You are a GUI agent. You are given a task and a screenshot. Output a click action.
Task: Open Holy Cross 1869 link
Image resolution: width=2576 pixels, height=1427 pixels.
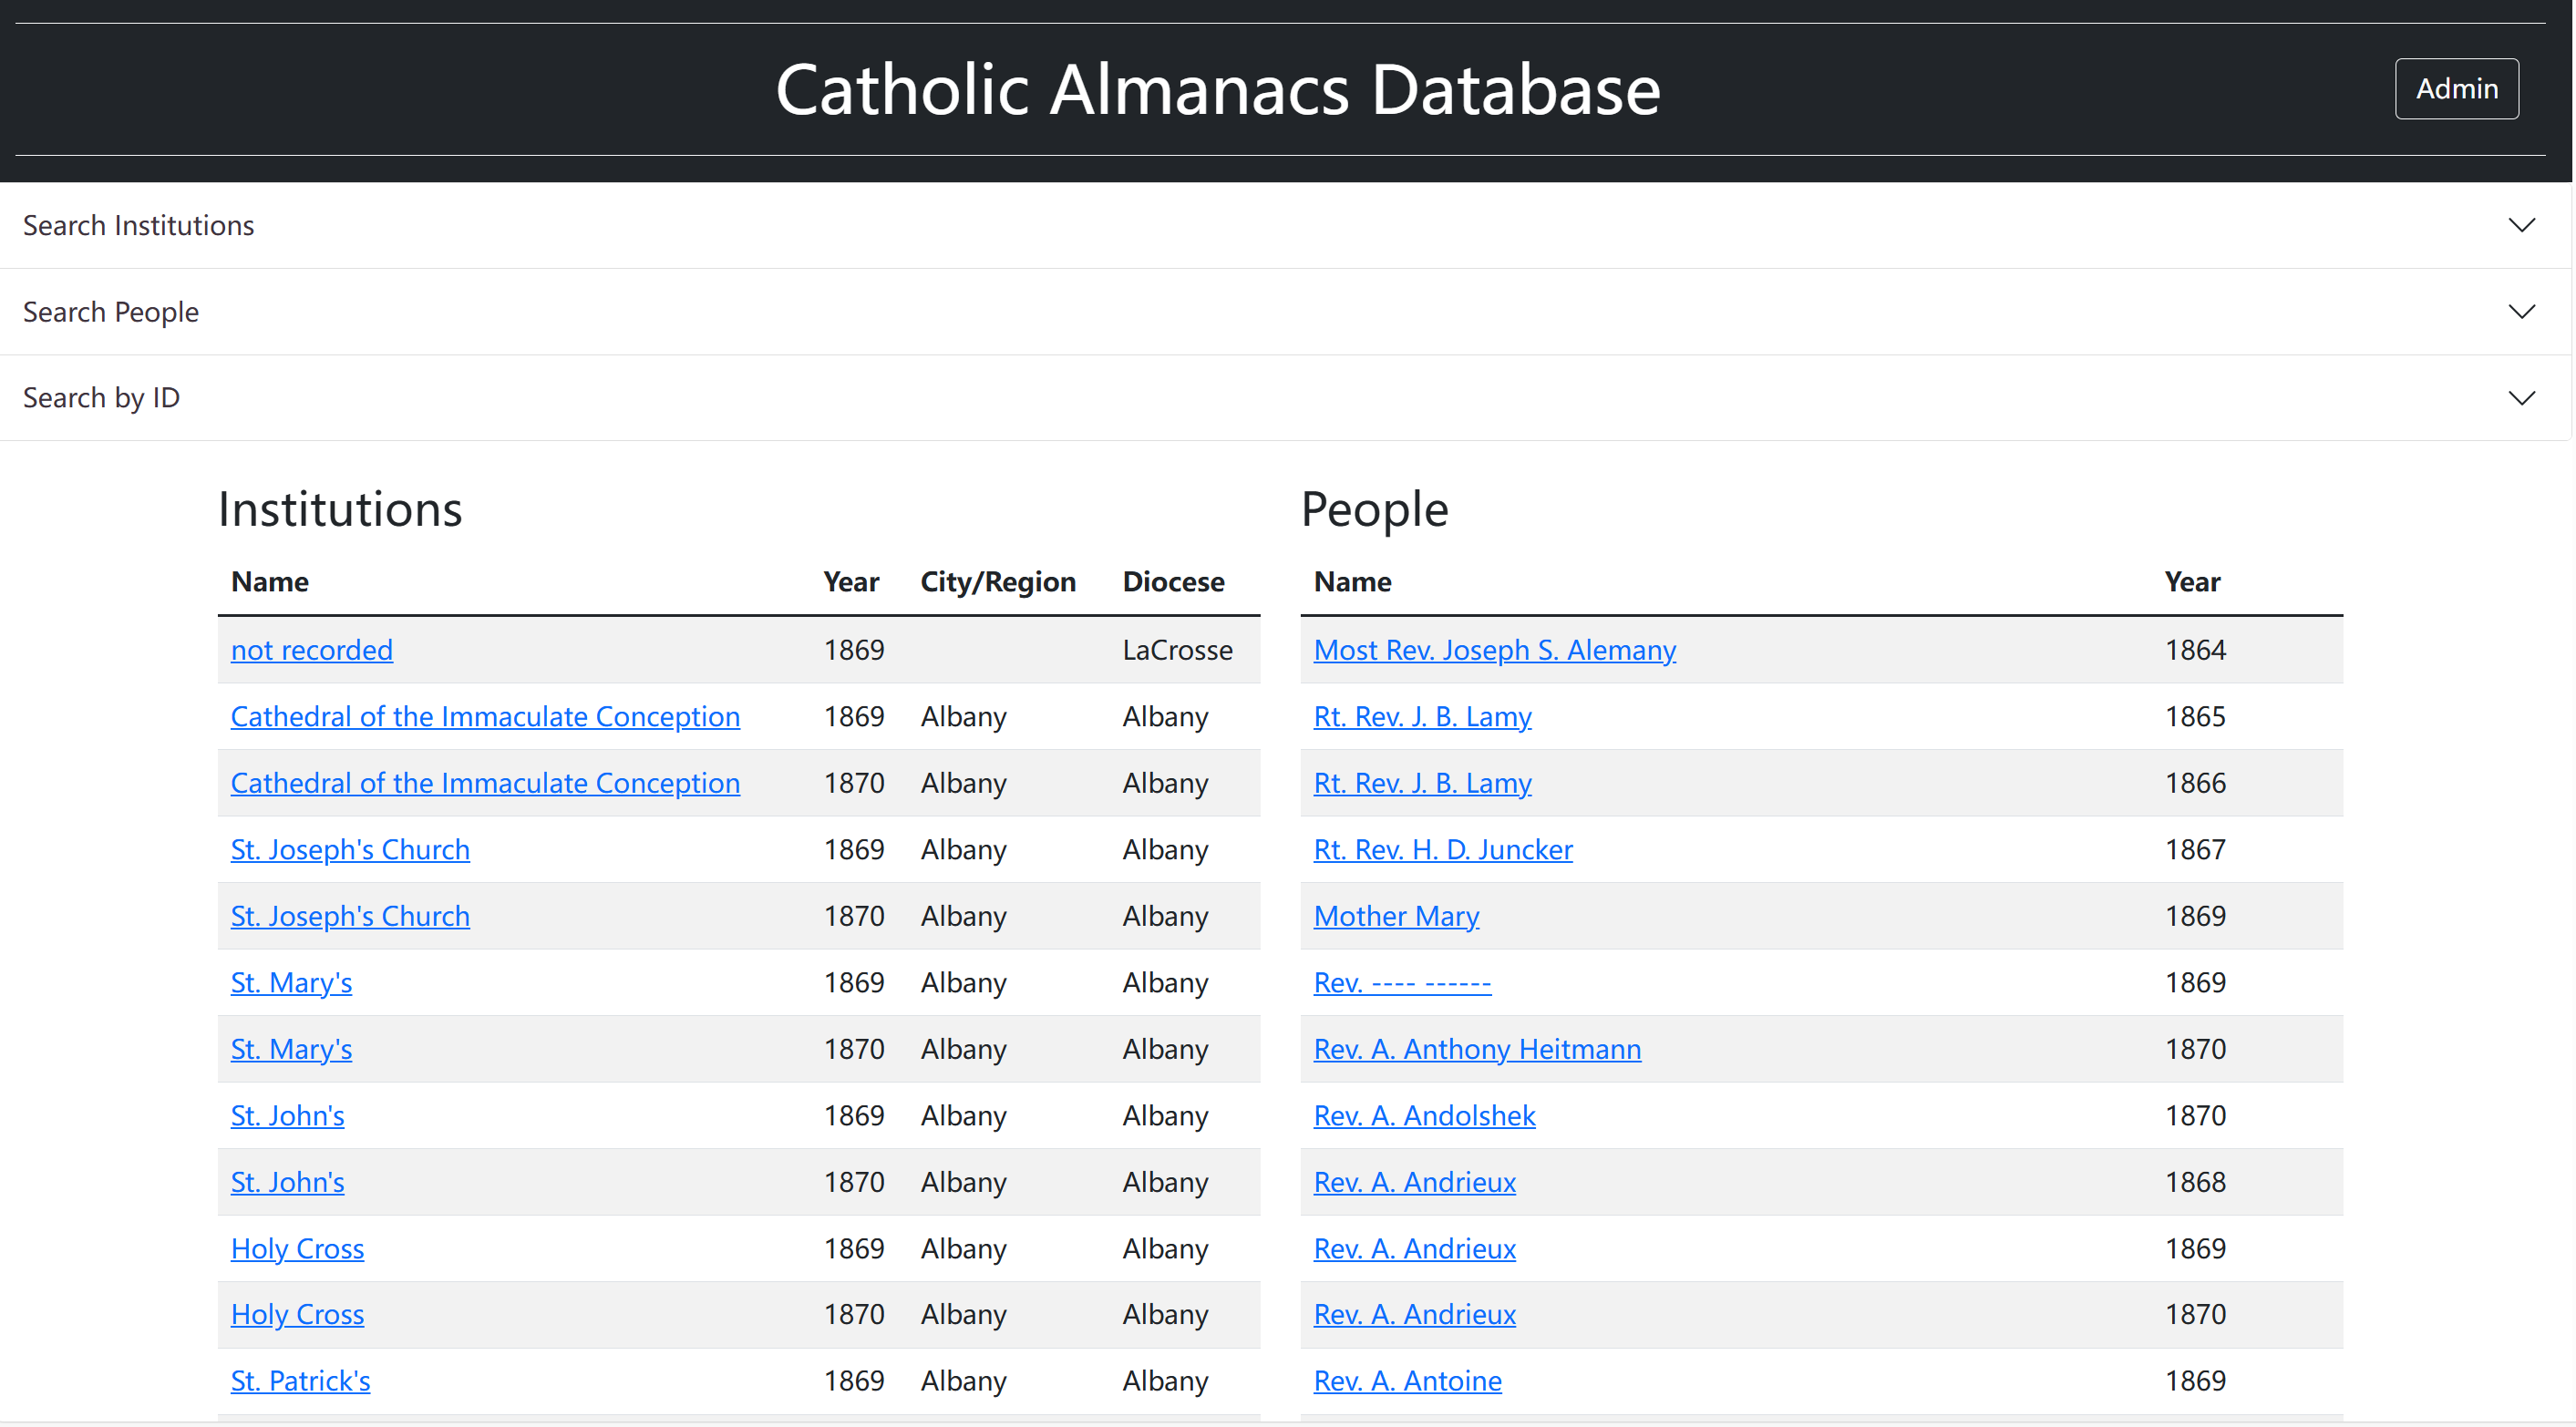(x=297, y=1248)
